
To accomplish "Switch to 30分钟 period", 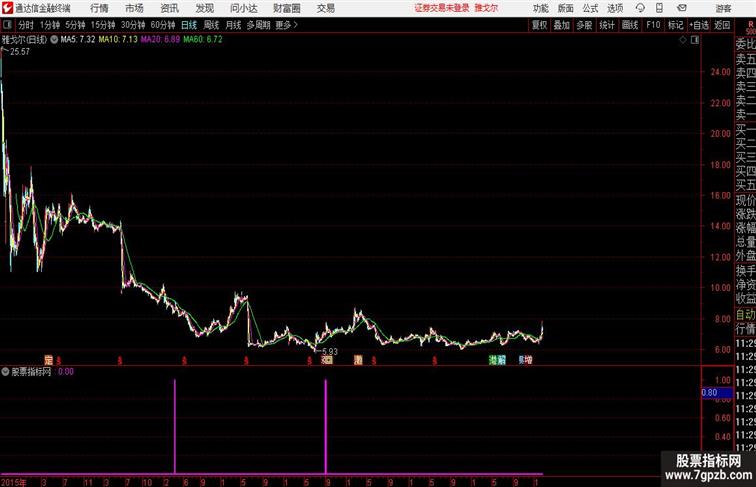I will pyautogui.click(x=133, y=25).
